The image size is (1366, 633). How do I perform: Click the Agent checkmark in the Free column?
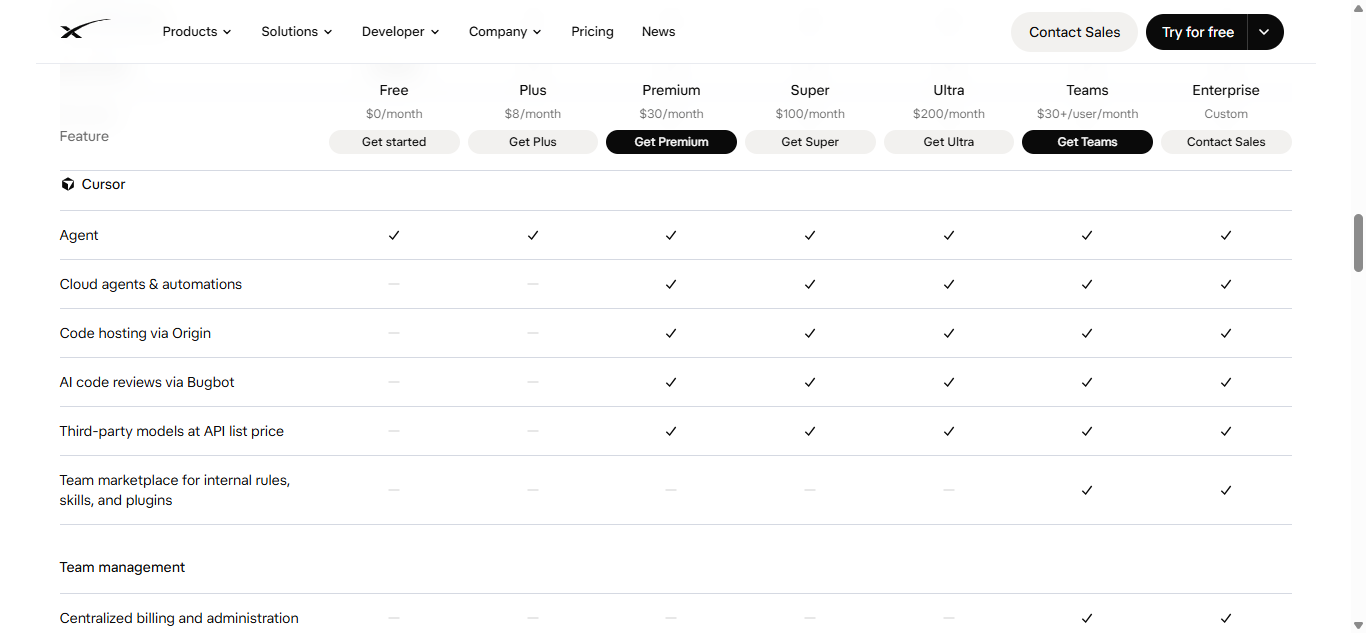(x=394, y=235)
